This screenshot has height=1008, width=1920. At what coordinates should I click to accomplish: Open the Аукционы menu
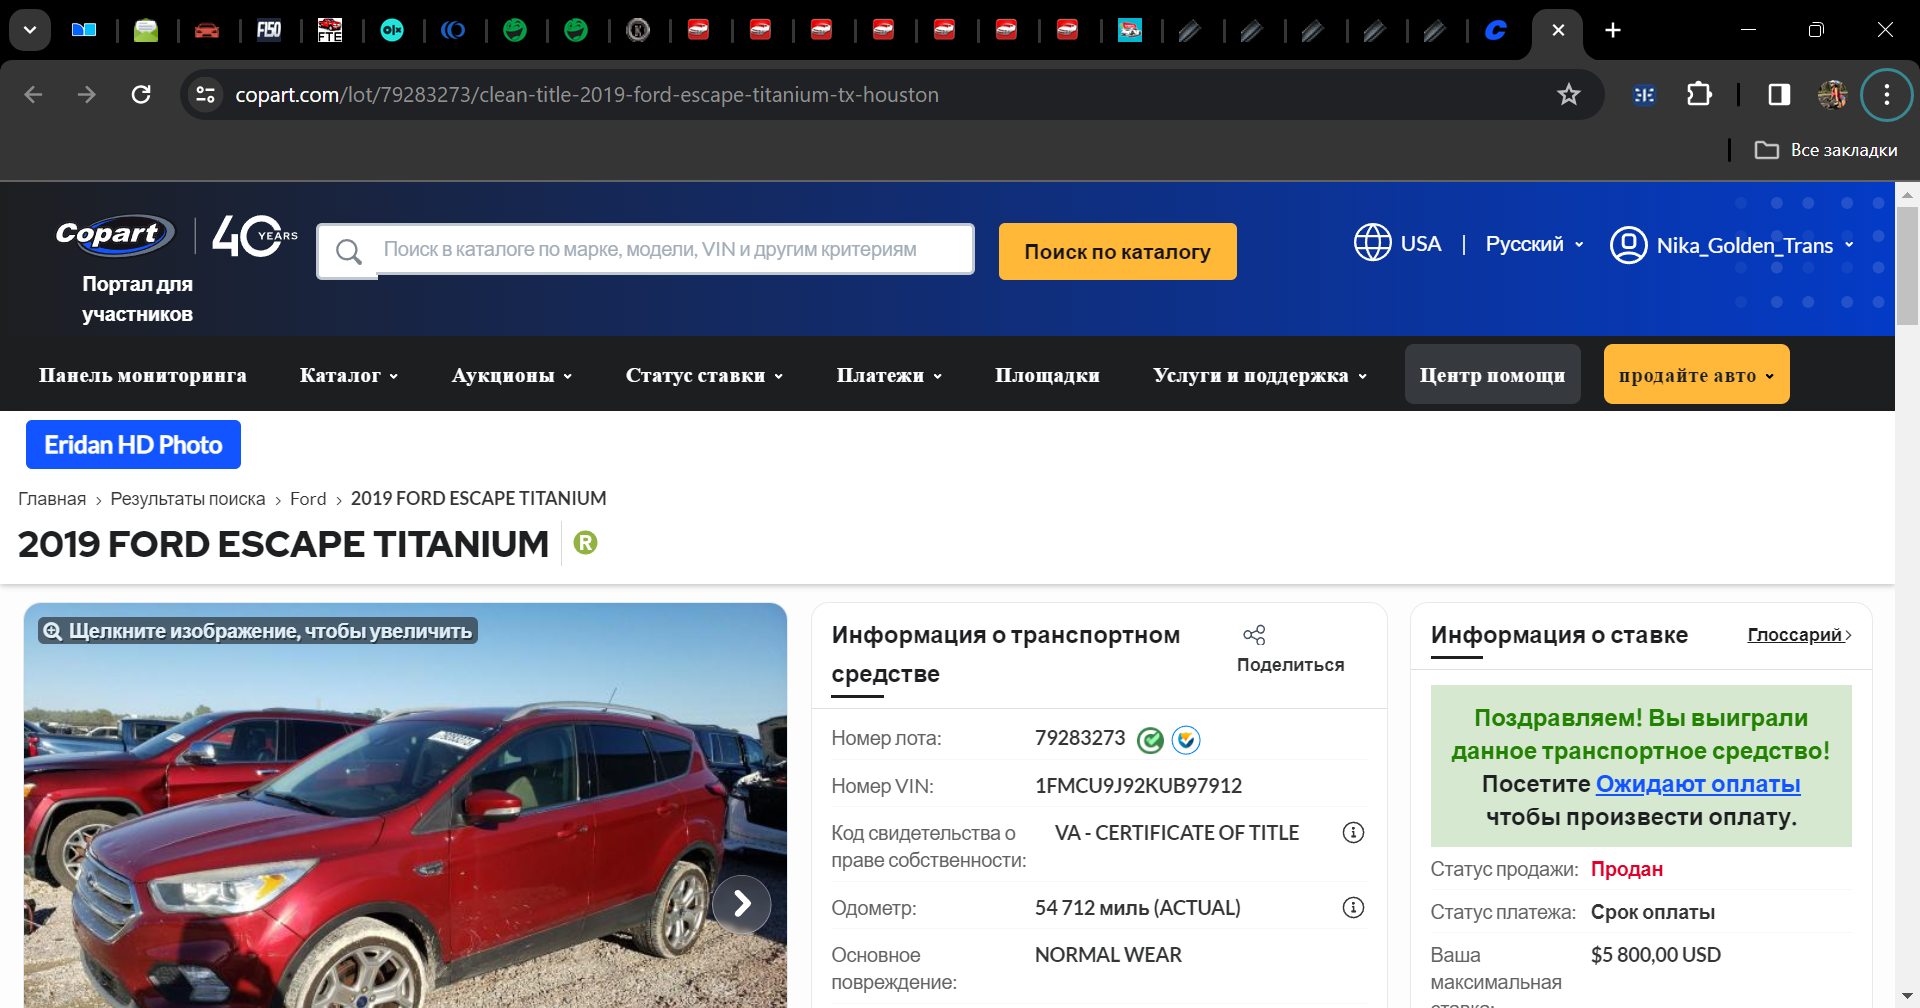(511, 375)
